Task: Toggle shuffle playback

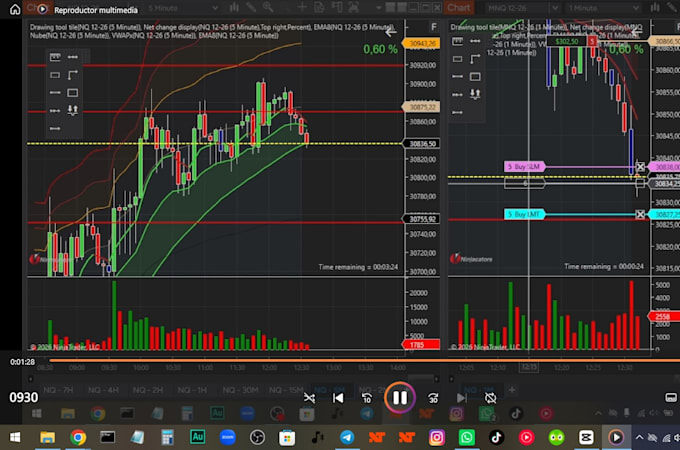Action: point(309,398)
